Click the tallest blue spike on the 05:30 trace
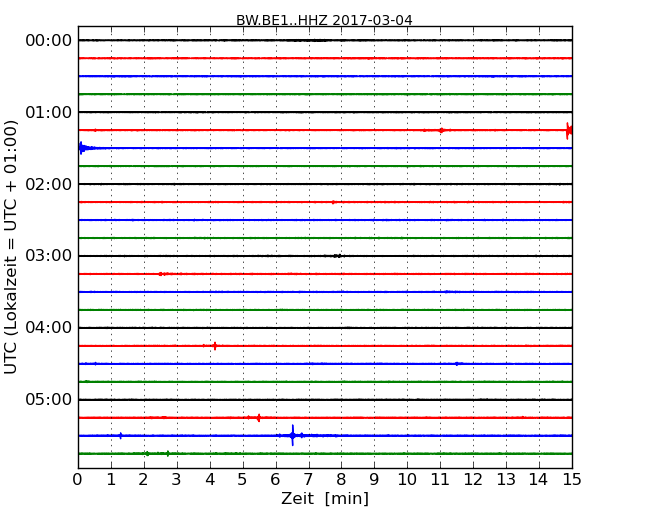650x520 pixels. pyautogui.click(x=293, y=435)
